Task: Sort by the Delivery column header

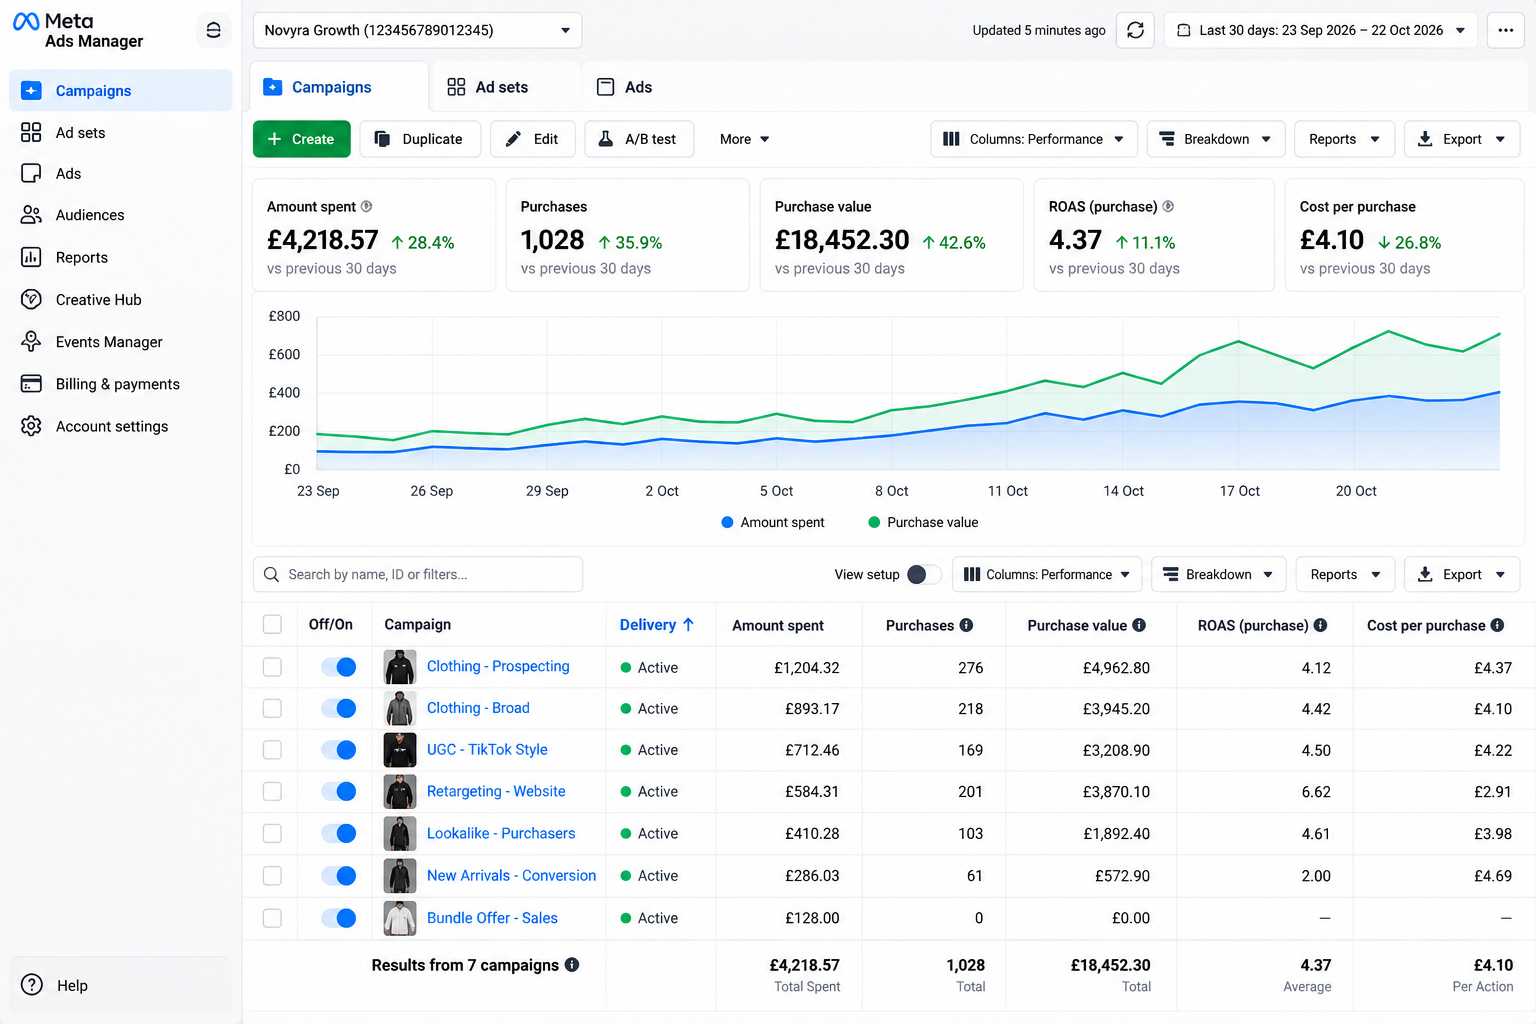Action: tap(657, 624)
